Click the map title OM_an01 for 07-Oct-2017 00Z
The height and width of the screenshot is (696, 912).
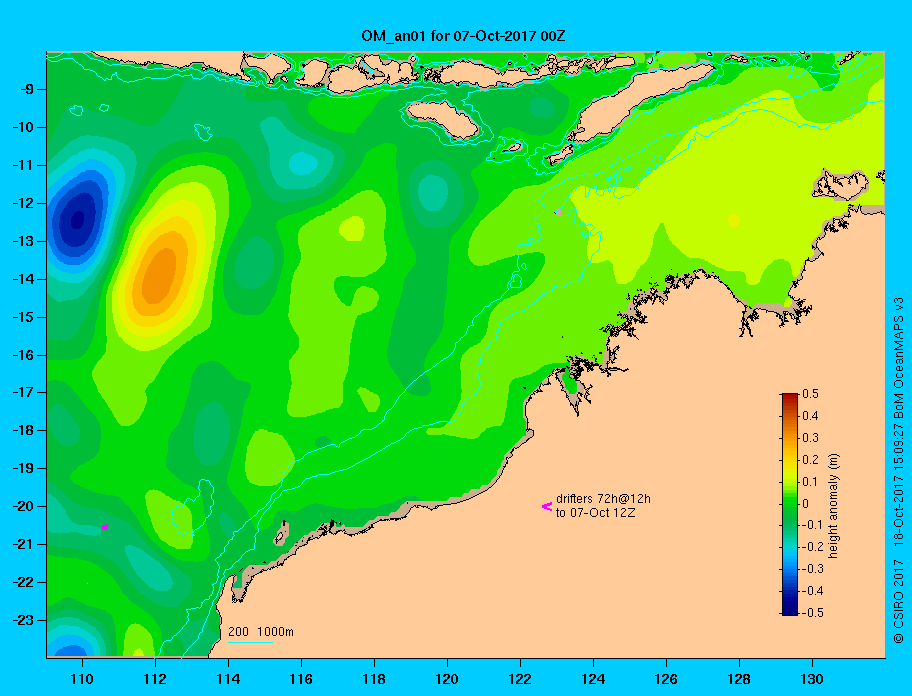tap(463, 36)
